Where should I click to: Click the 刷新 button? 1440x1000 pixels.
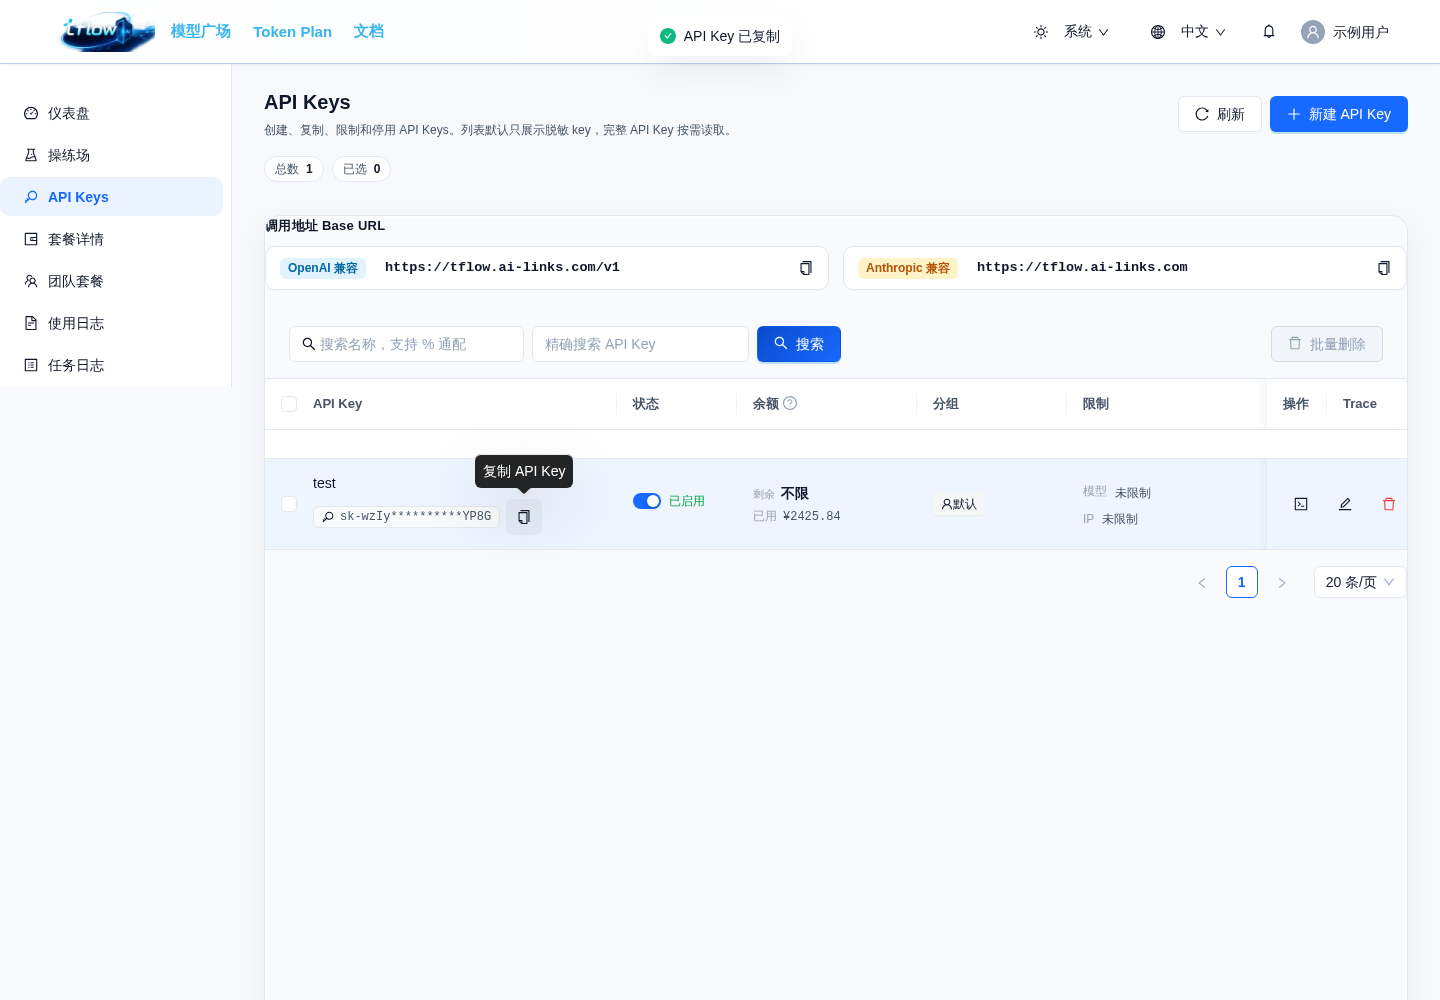(1220, 114)
